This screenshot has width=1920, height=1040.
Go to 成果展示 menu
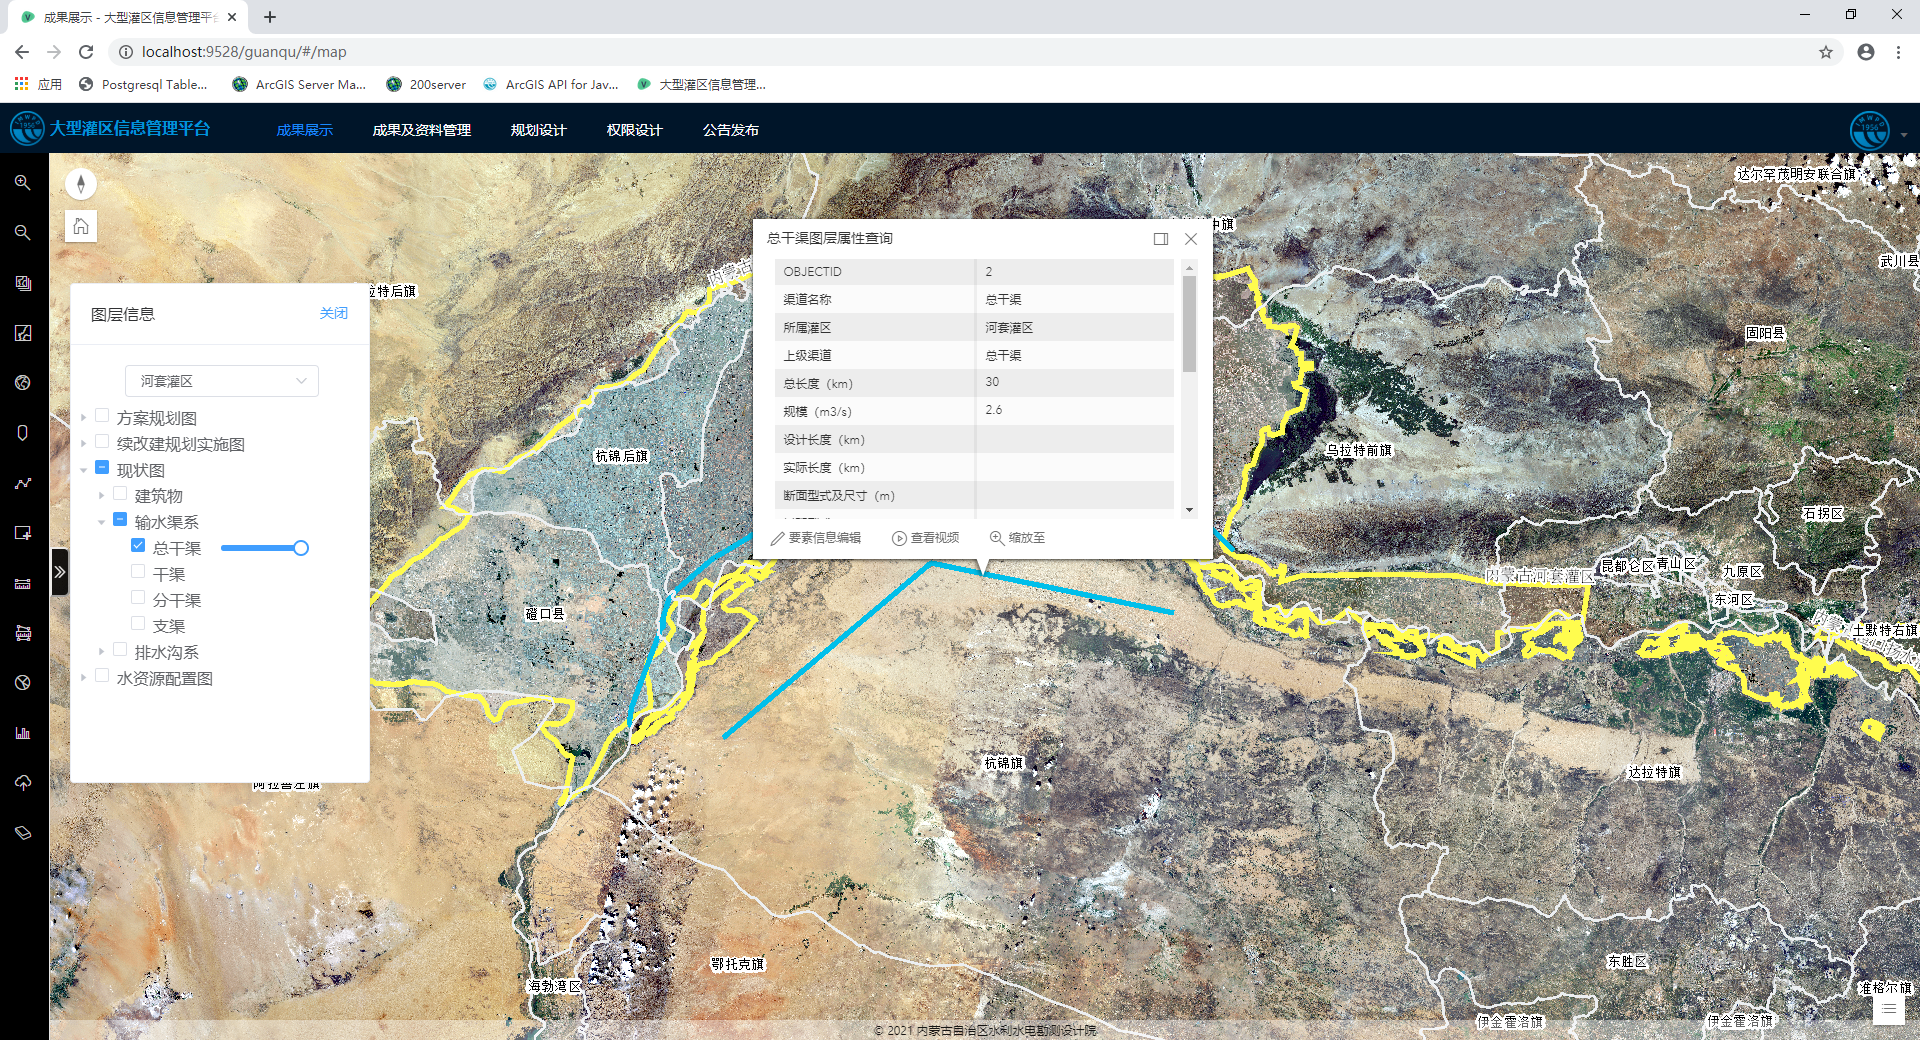(x=305, y=130)
